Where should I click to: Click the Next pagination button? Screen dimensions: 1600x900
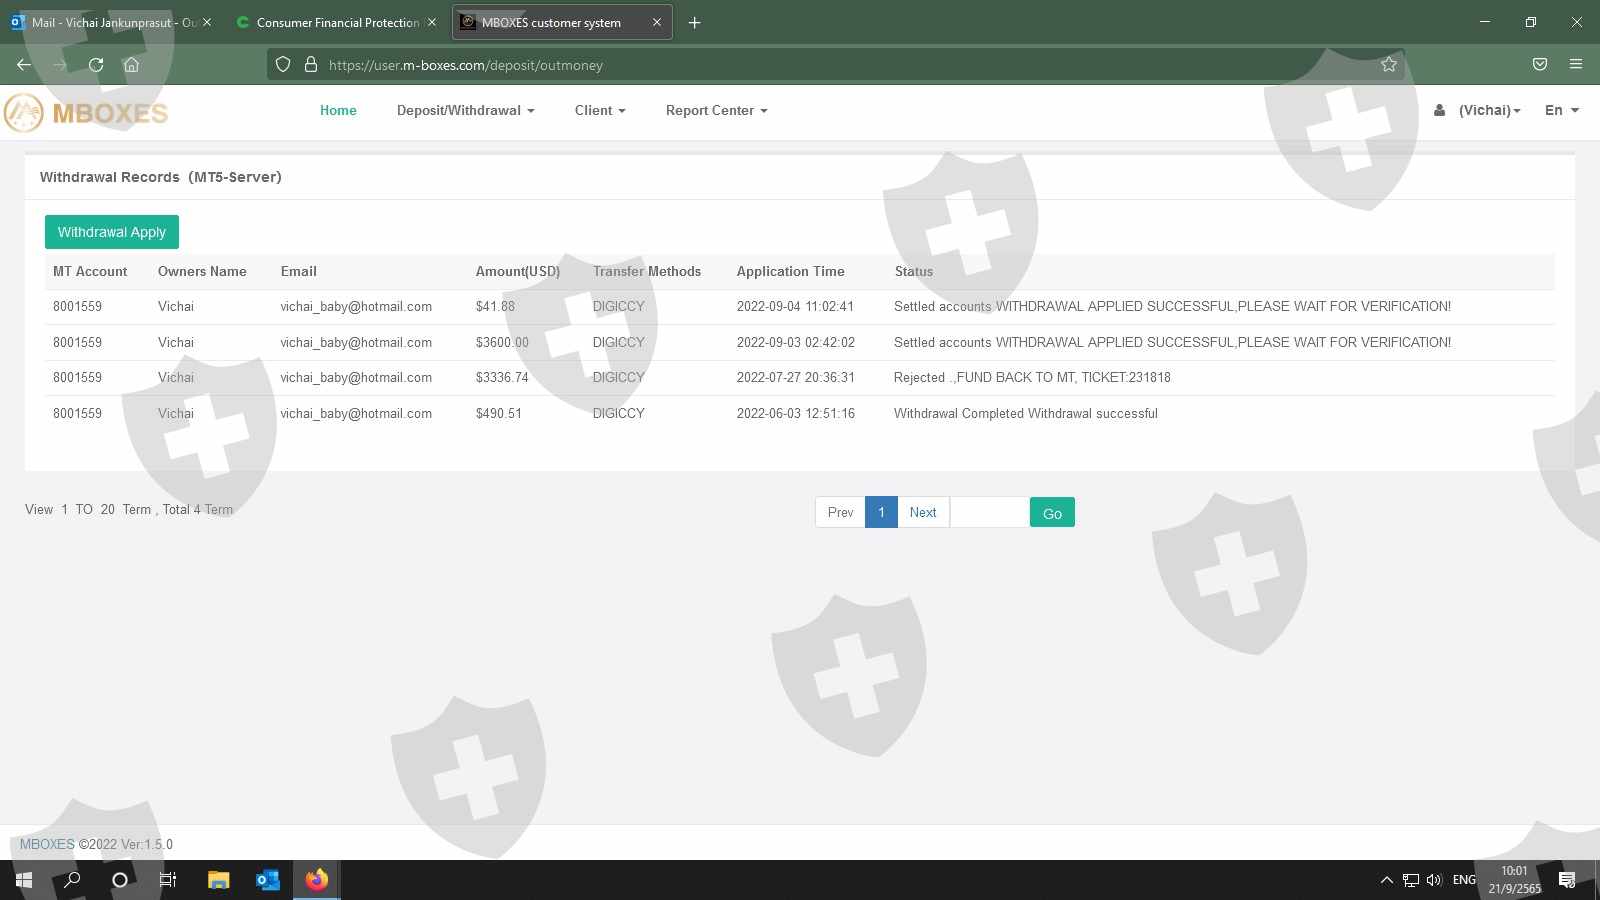point(923,512)
